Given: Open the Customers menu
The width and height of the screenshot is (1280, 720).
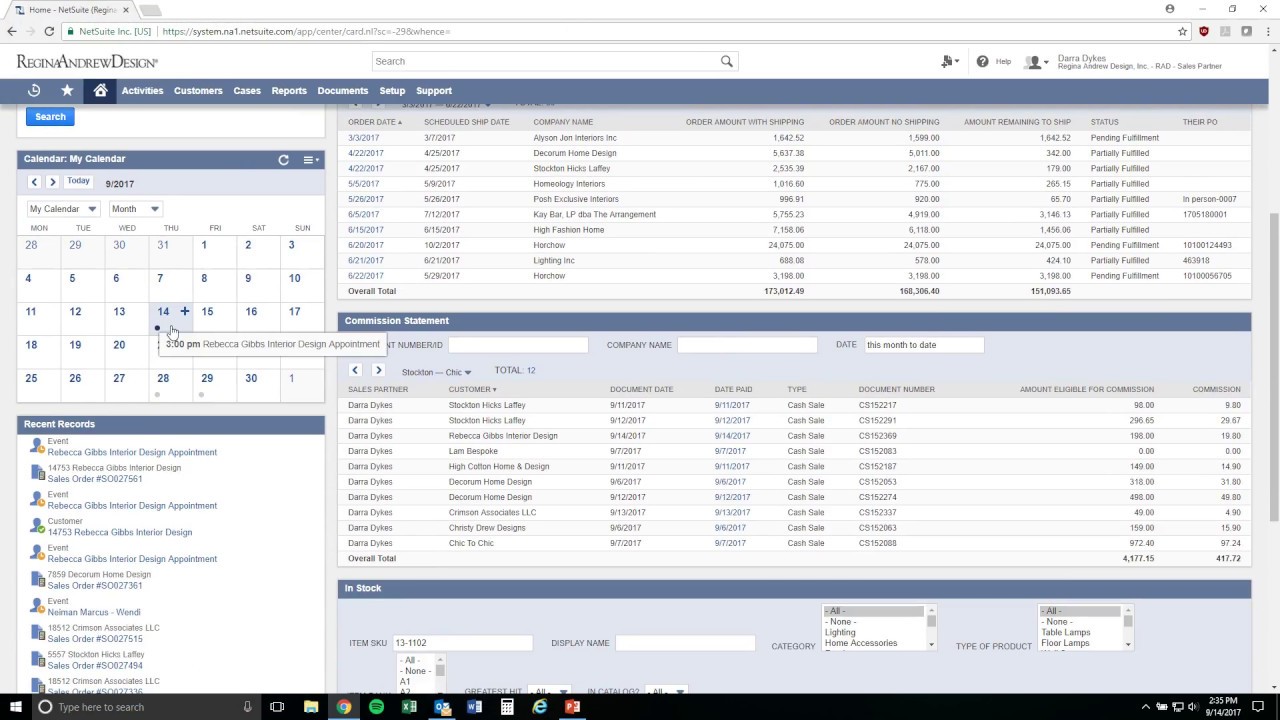Looking at the screenshot, I should click(x=198, y=91).
